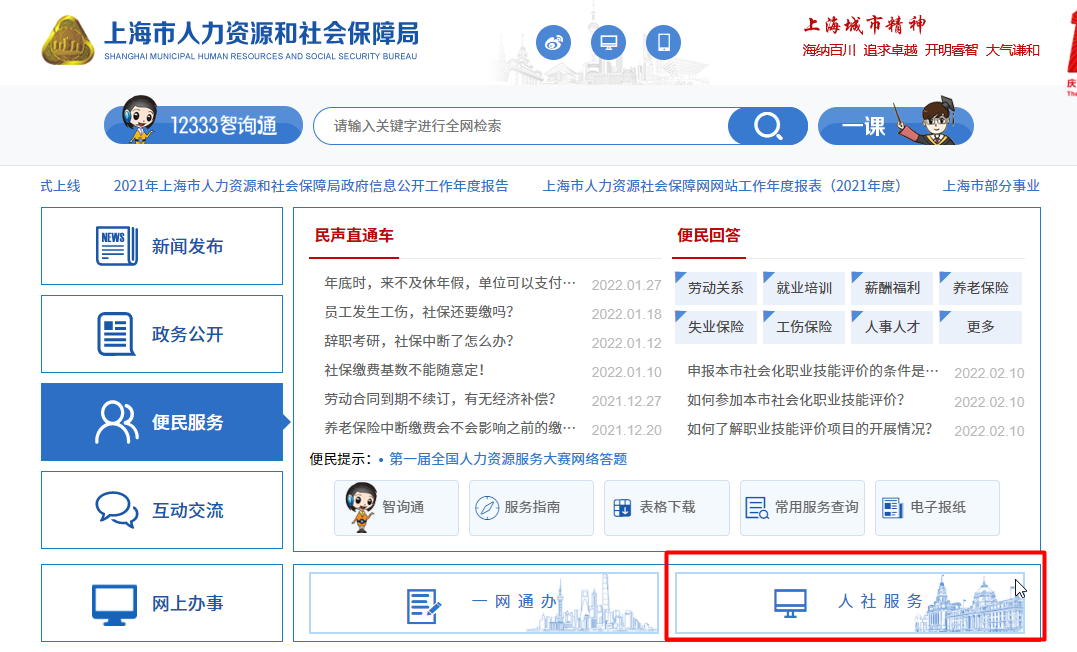Open article 劳动合同到期不续订，有无经济补偿？
Viewport: 1077px width, 652px height.
[440, 398]
